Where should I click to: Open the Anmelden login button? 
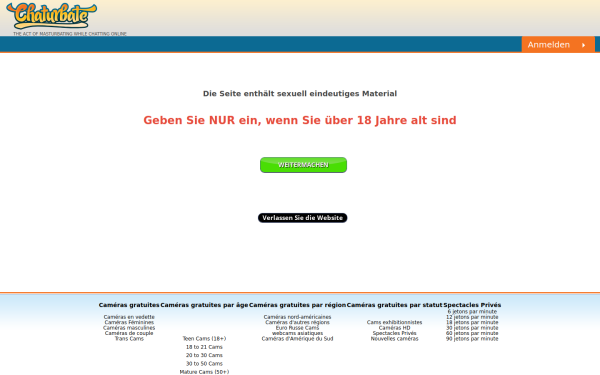[558, 44]
